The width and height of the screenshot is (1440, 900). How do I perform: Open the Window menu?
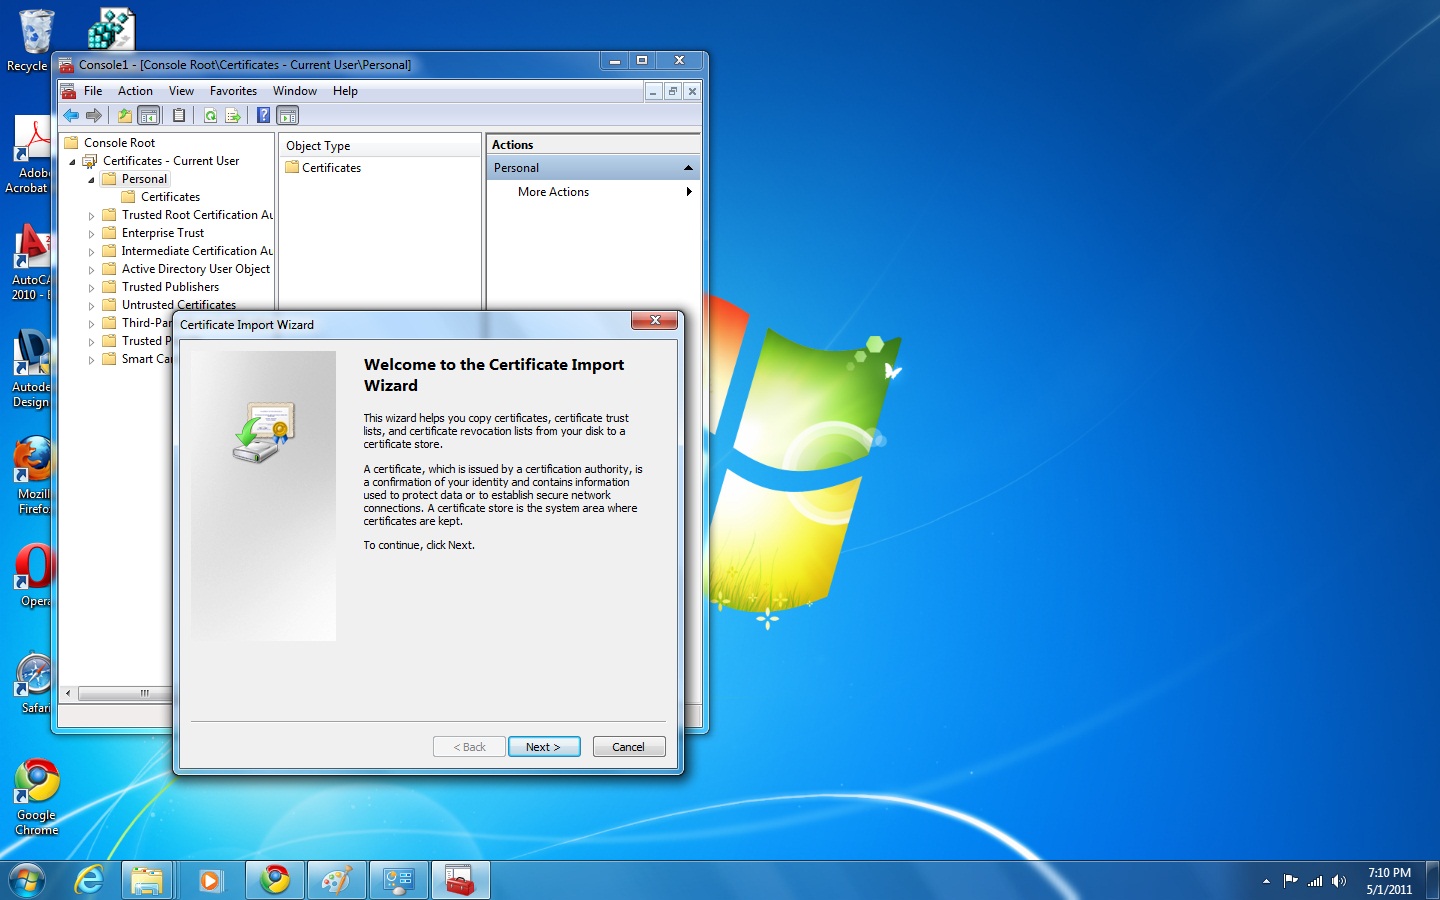point(295,91)
